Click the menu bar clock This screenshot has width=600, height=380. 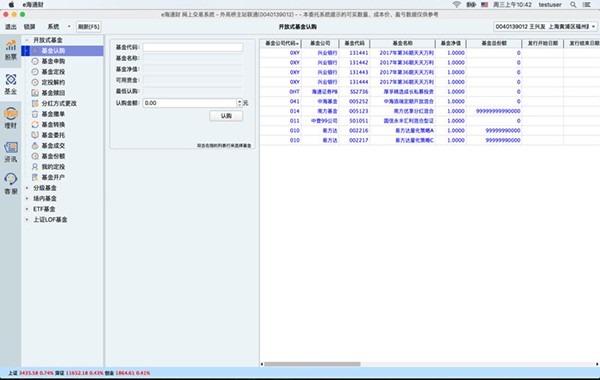tap(512, 5)
